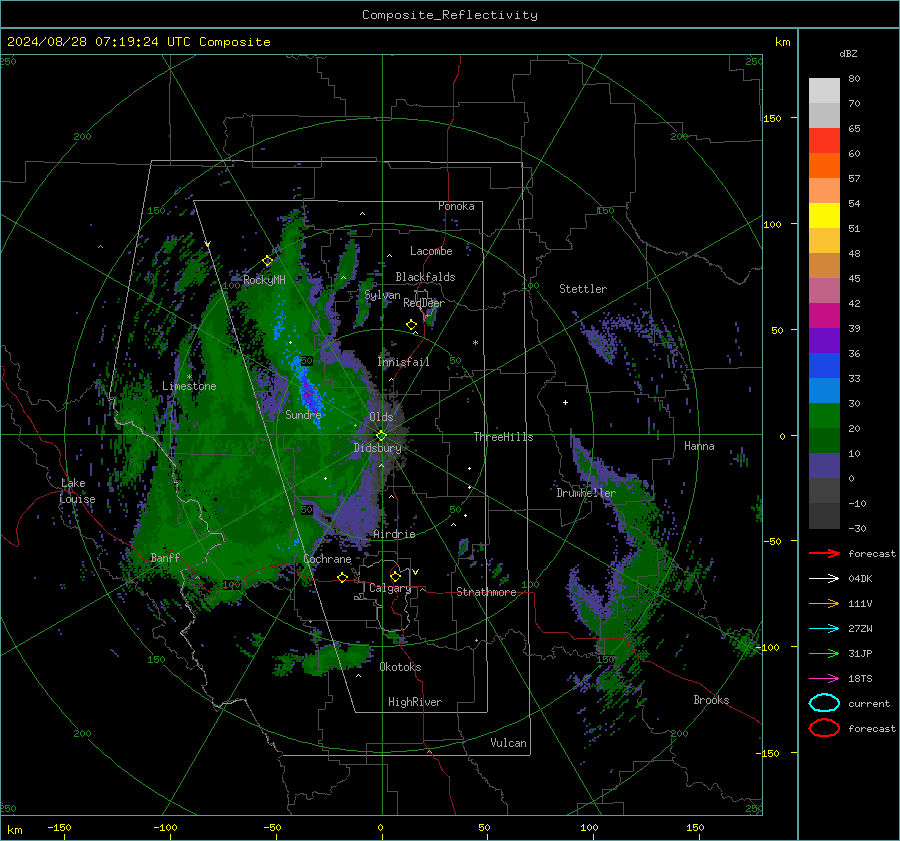Click the Composite_Reflectivity title

point(449,15)
